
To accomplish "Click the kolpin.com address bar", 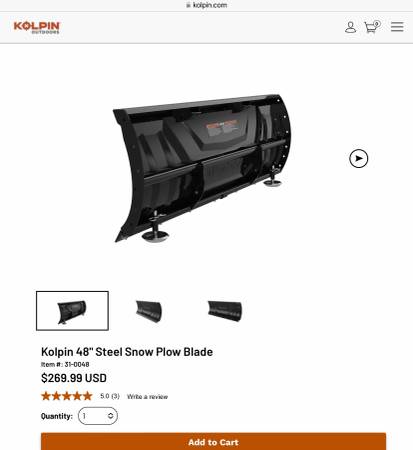I will (x=207, y=5).
